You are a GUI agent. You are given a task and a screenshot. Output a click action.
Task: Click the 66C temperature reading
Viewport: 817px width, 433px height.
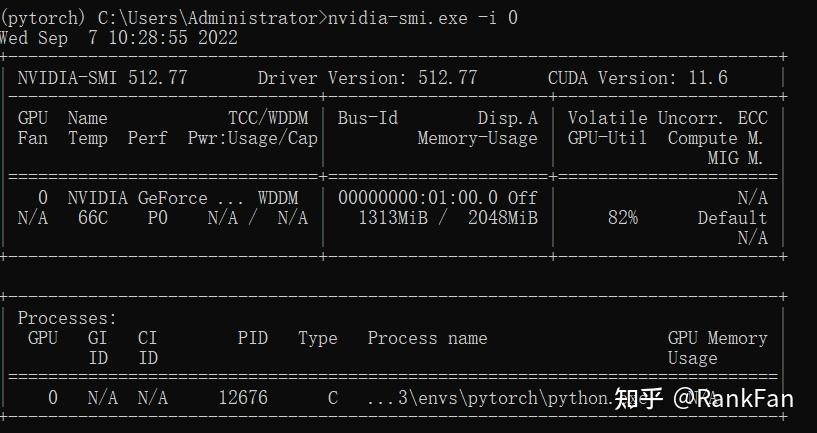(93, 218)
